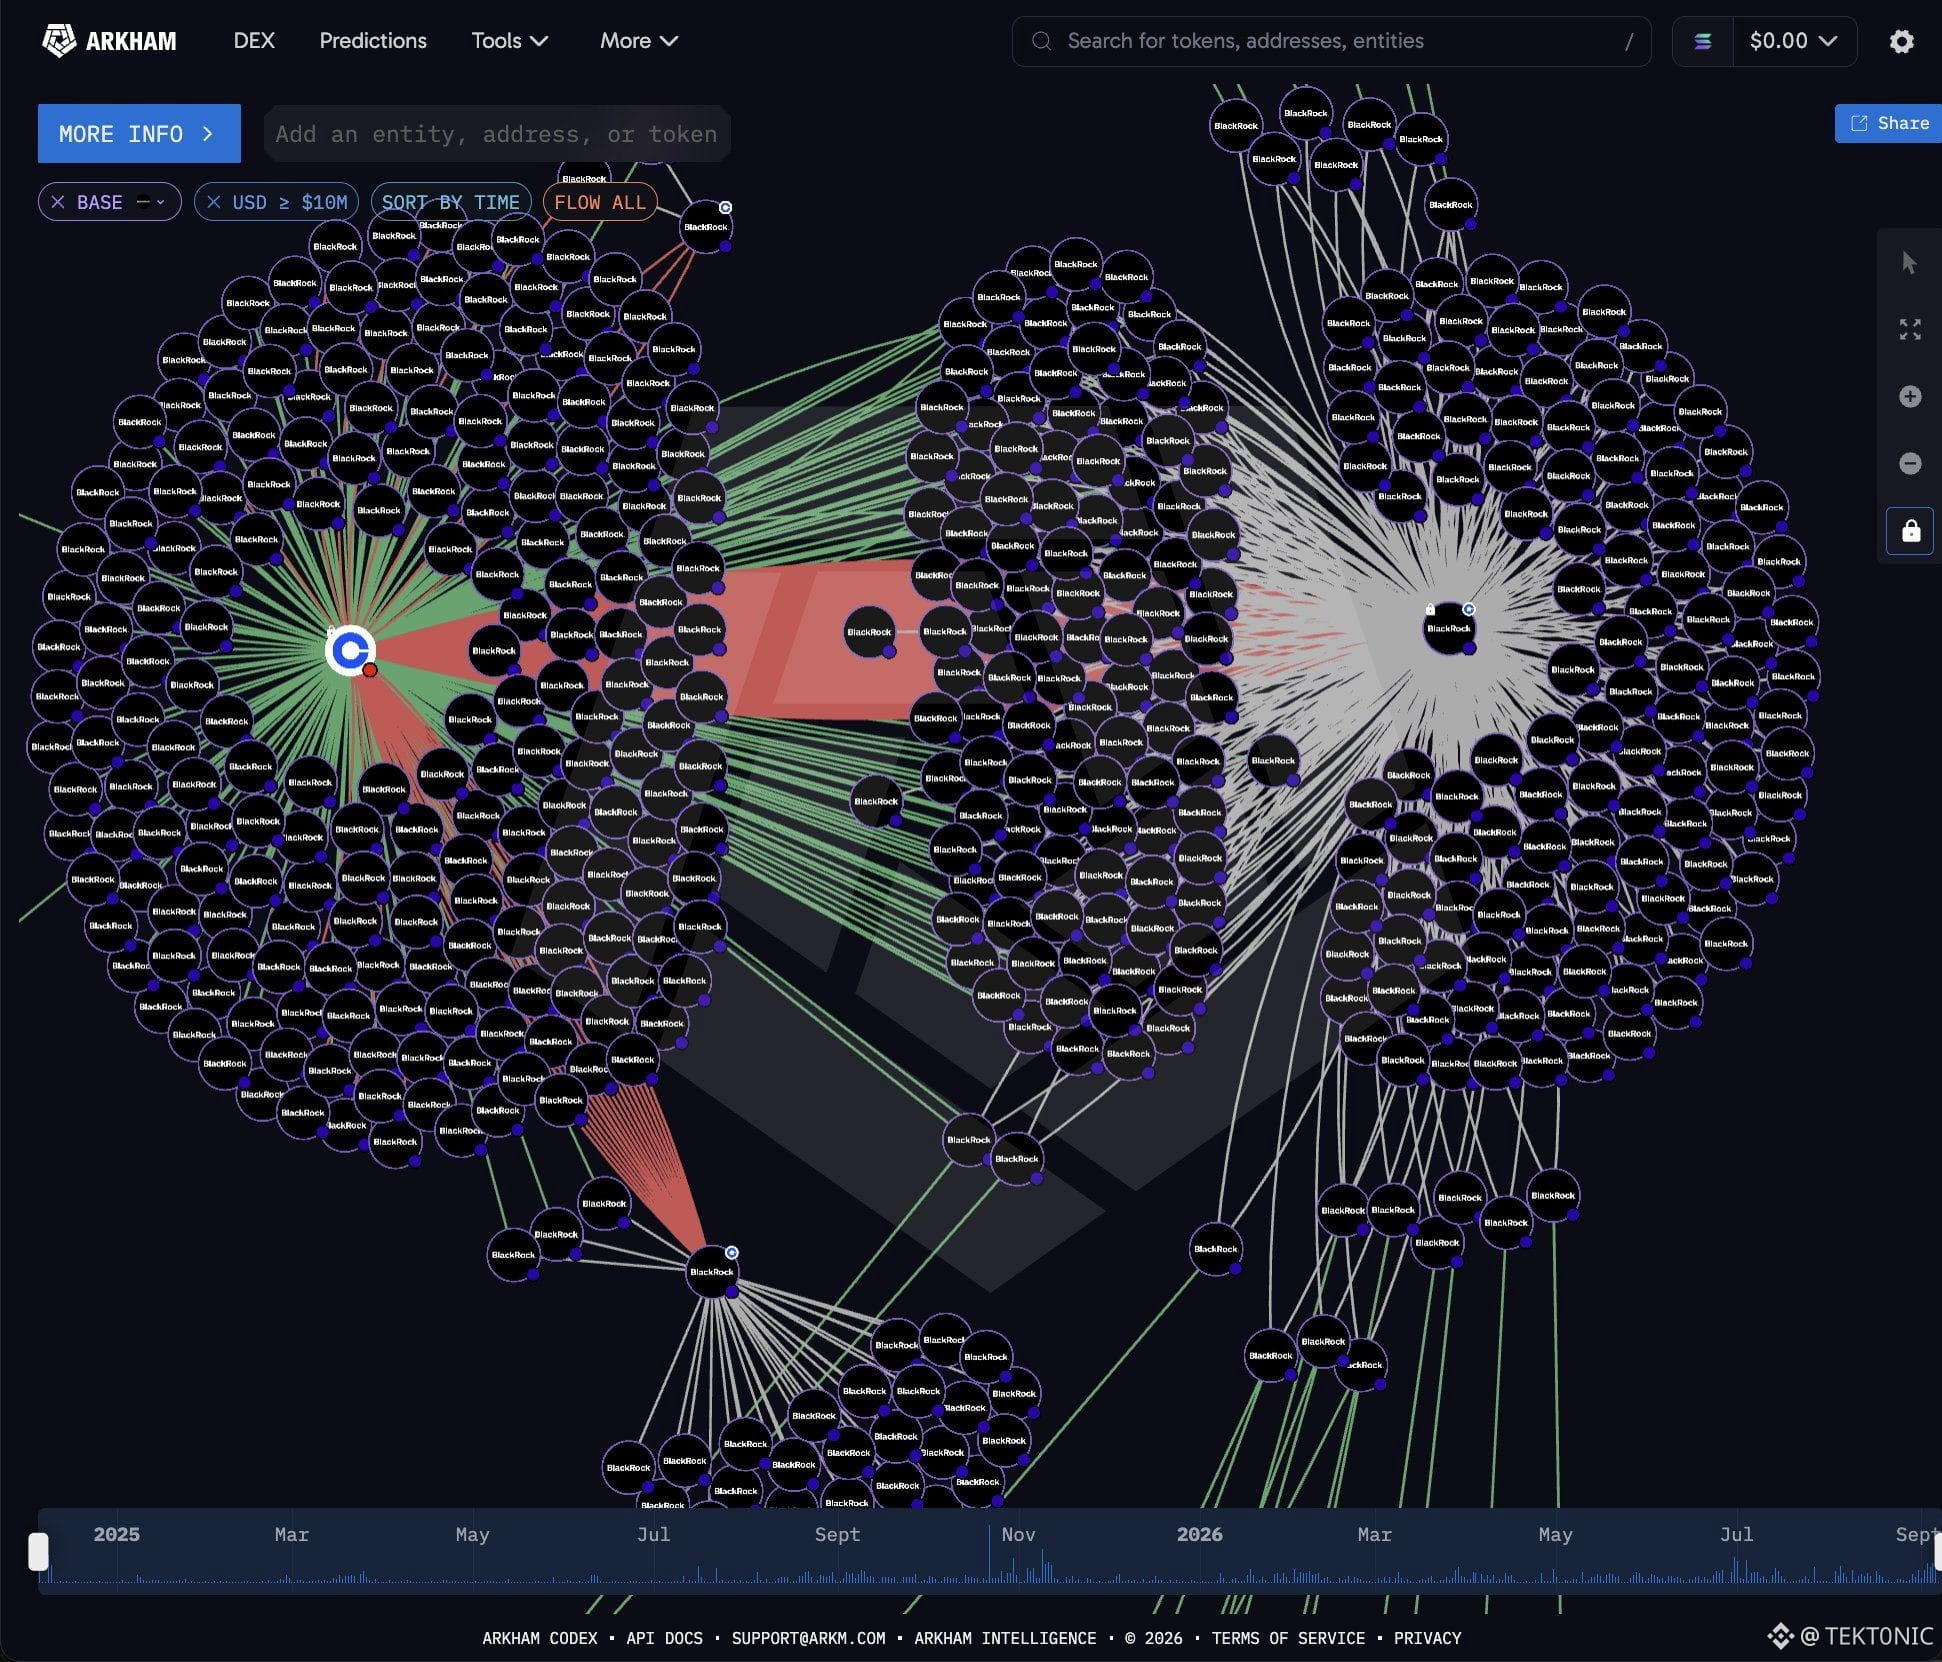Viewport: 1942px width, 1662px height.
Task: Zoom out with the minus icon
Action: [1909, 463]
